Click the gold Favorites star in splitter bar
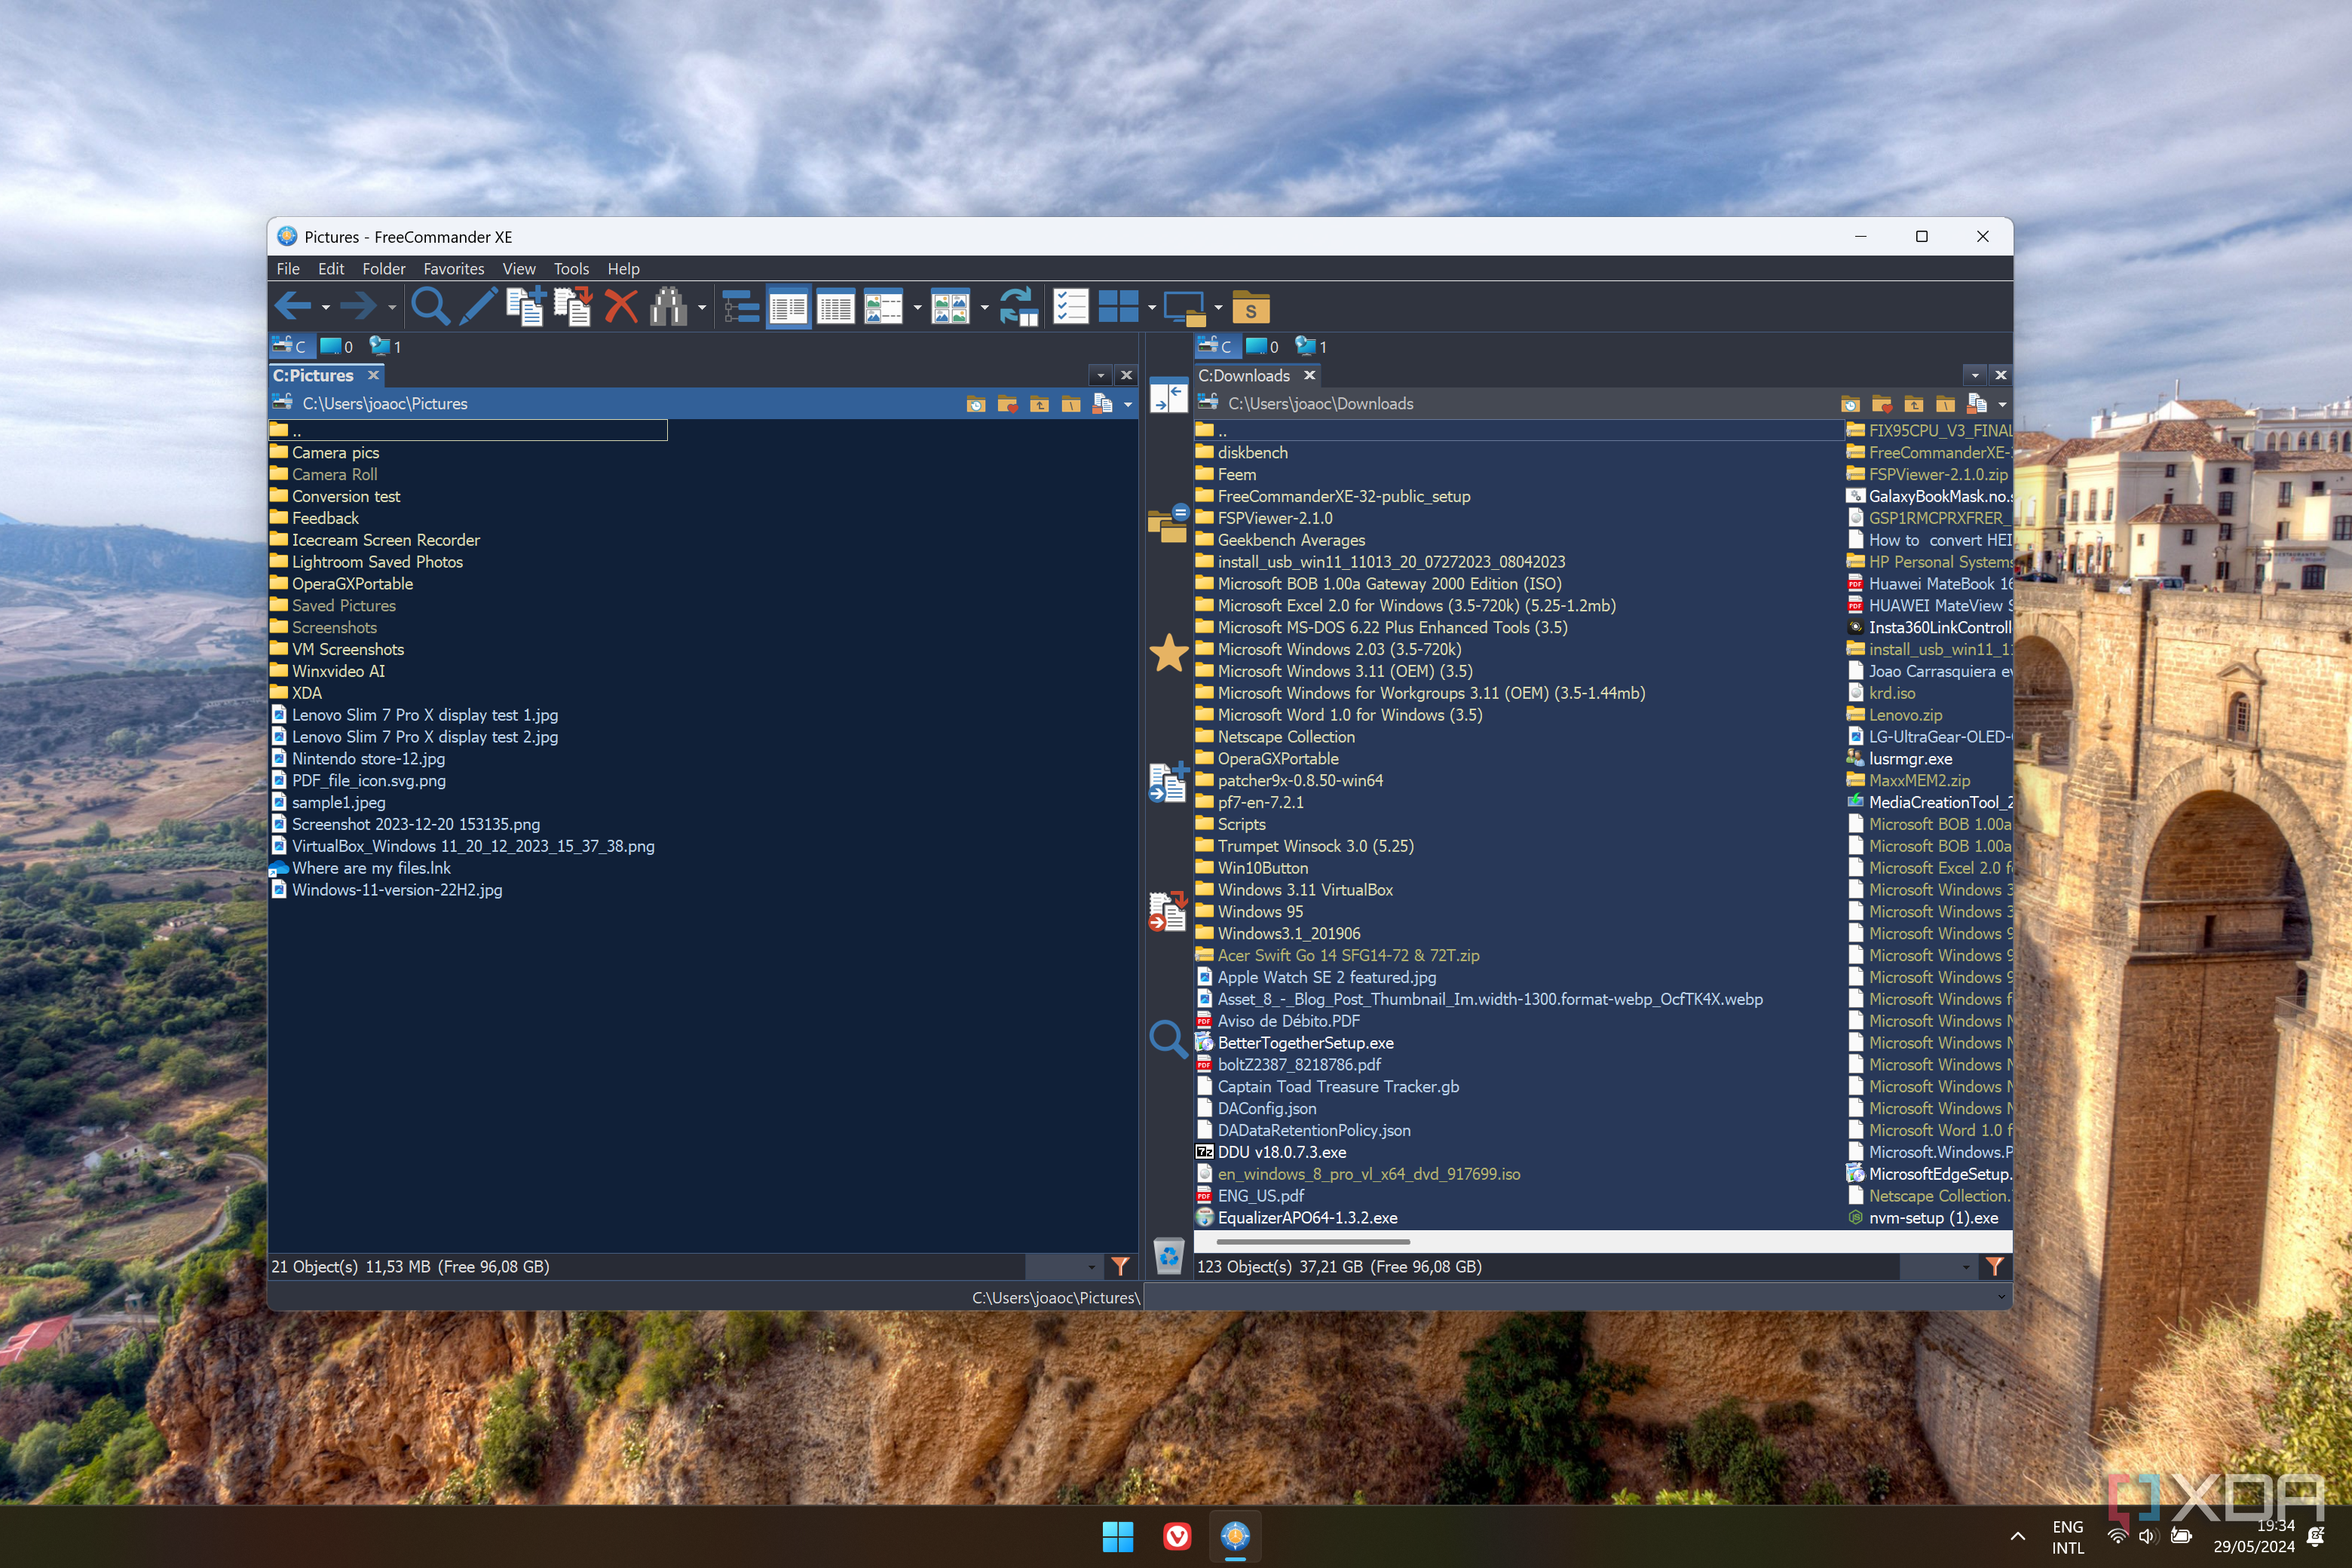The image size is (2352, 1568). point(1168,652)
